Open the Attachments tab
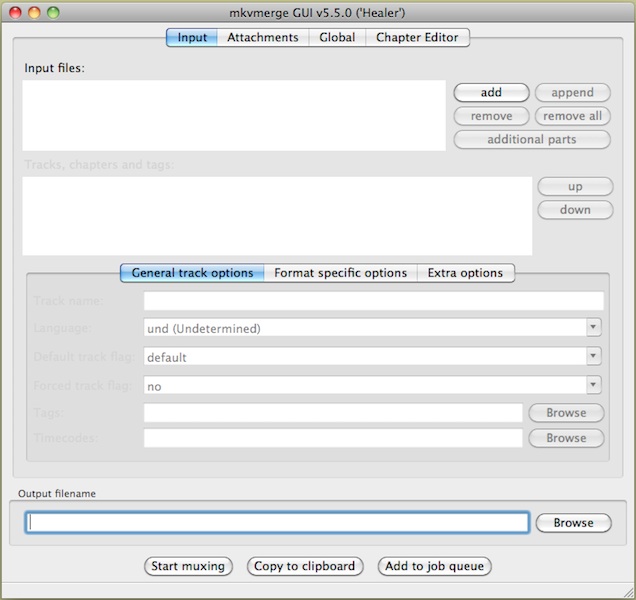The width and height of the screenshot is (636, 600). click(262, 37)
